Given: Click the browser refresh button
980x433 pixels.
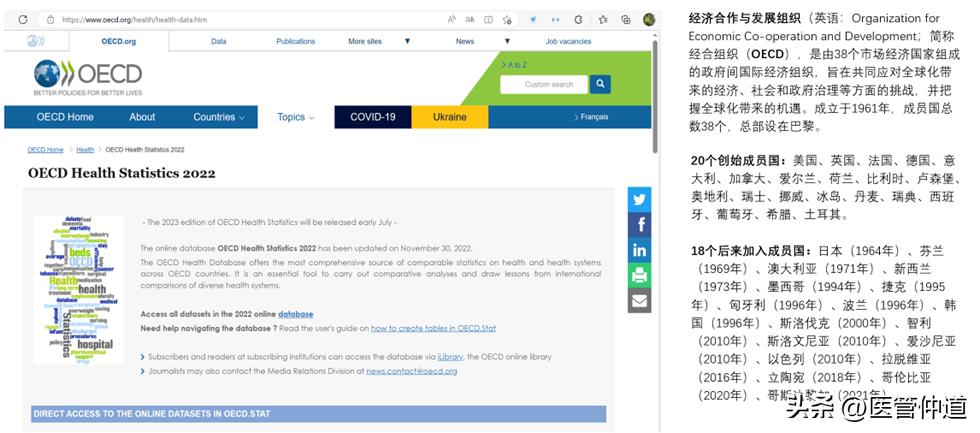Looking at the screenshot, I should pyautogui.click(x=22, y=19).
